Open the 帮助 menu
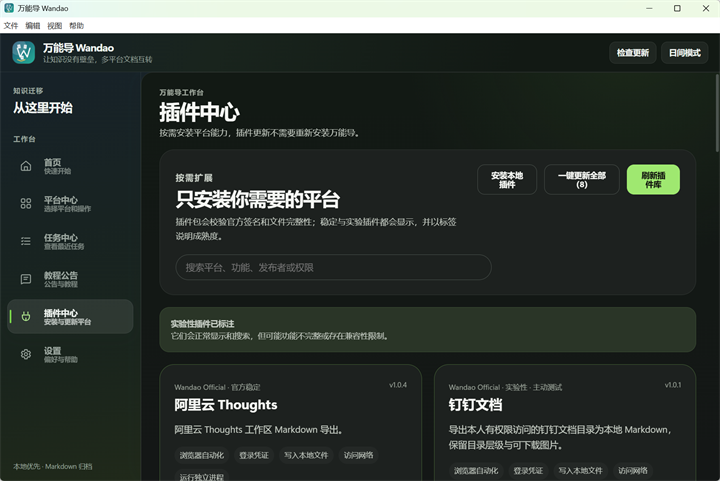 click(77, 26)
